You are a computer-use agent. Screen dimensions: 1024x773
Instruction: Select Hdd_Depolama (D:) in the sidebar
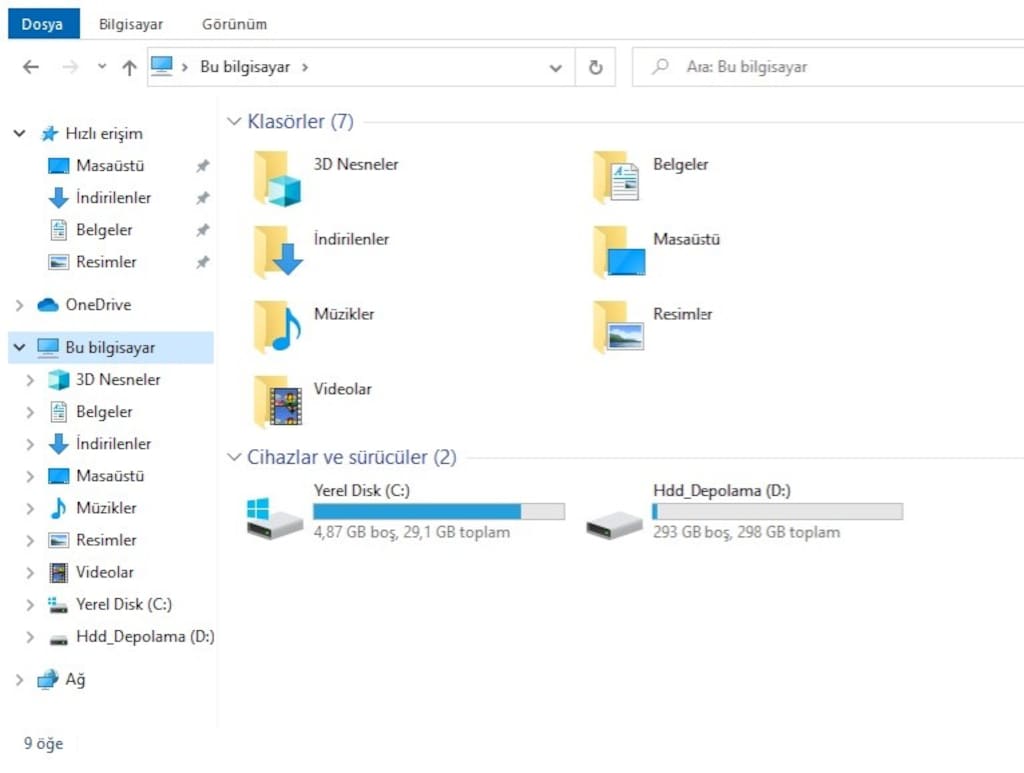(145, 636)
